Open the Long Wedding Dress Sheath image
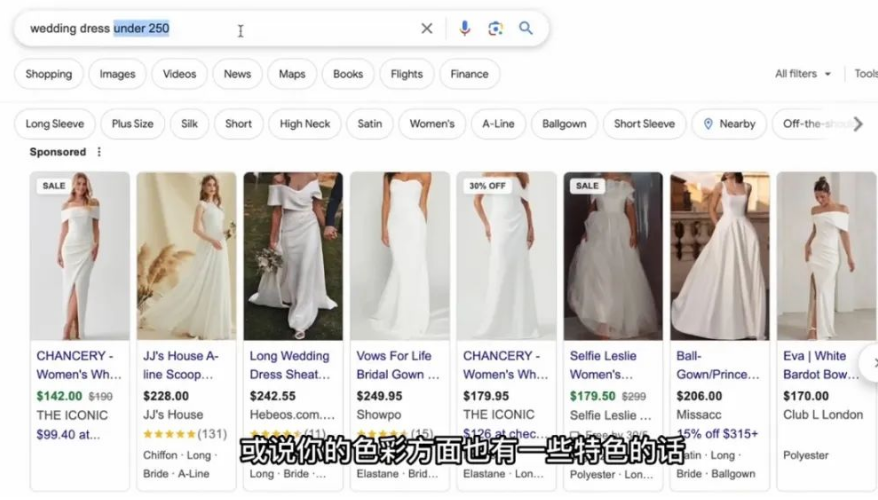The image size is (878, 500). (293, 256)
